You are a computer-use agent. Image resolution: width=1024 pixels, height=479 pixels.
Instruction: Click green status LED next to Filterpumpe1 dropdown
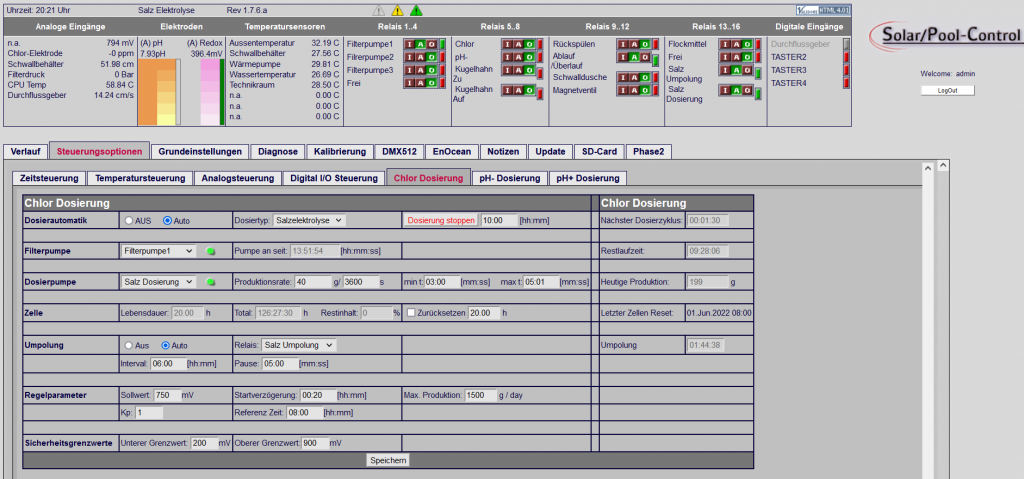(x=210, y=251)
